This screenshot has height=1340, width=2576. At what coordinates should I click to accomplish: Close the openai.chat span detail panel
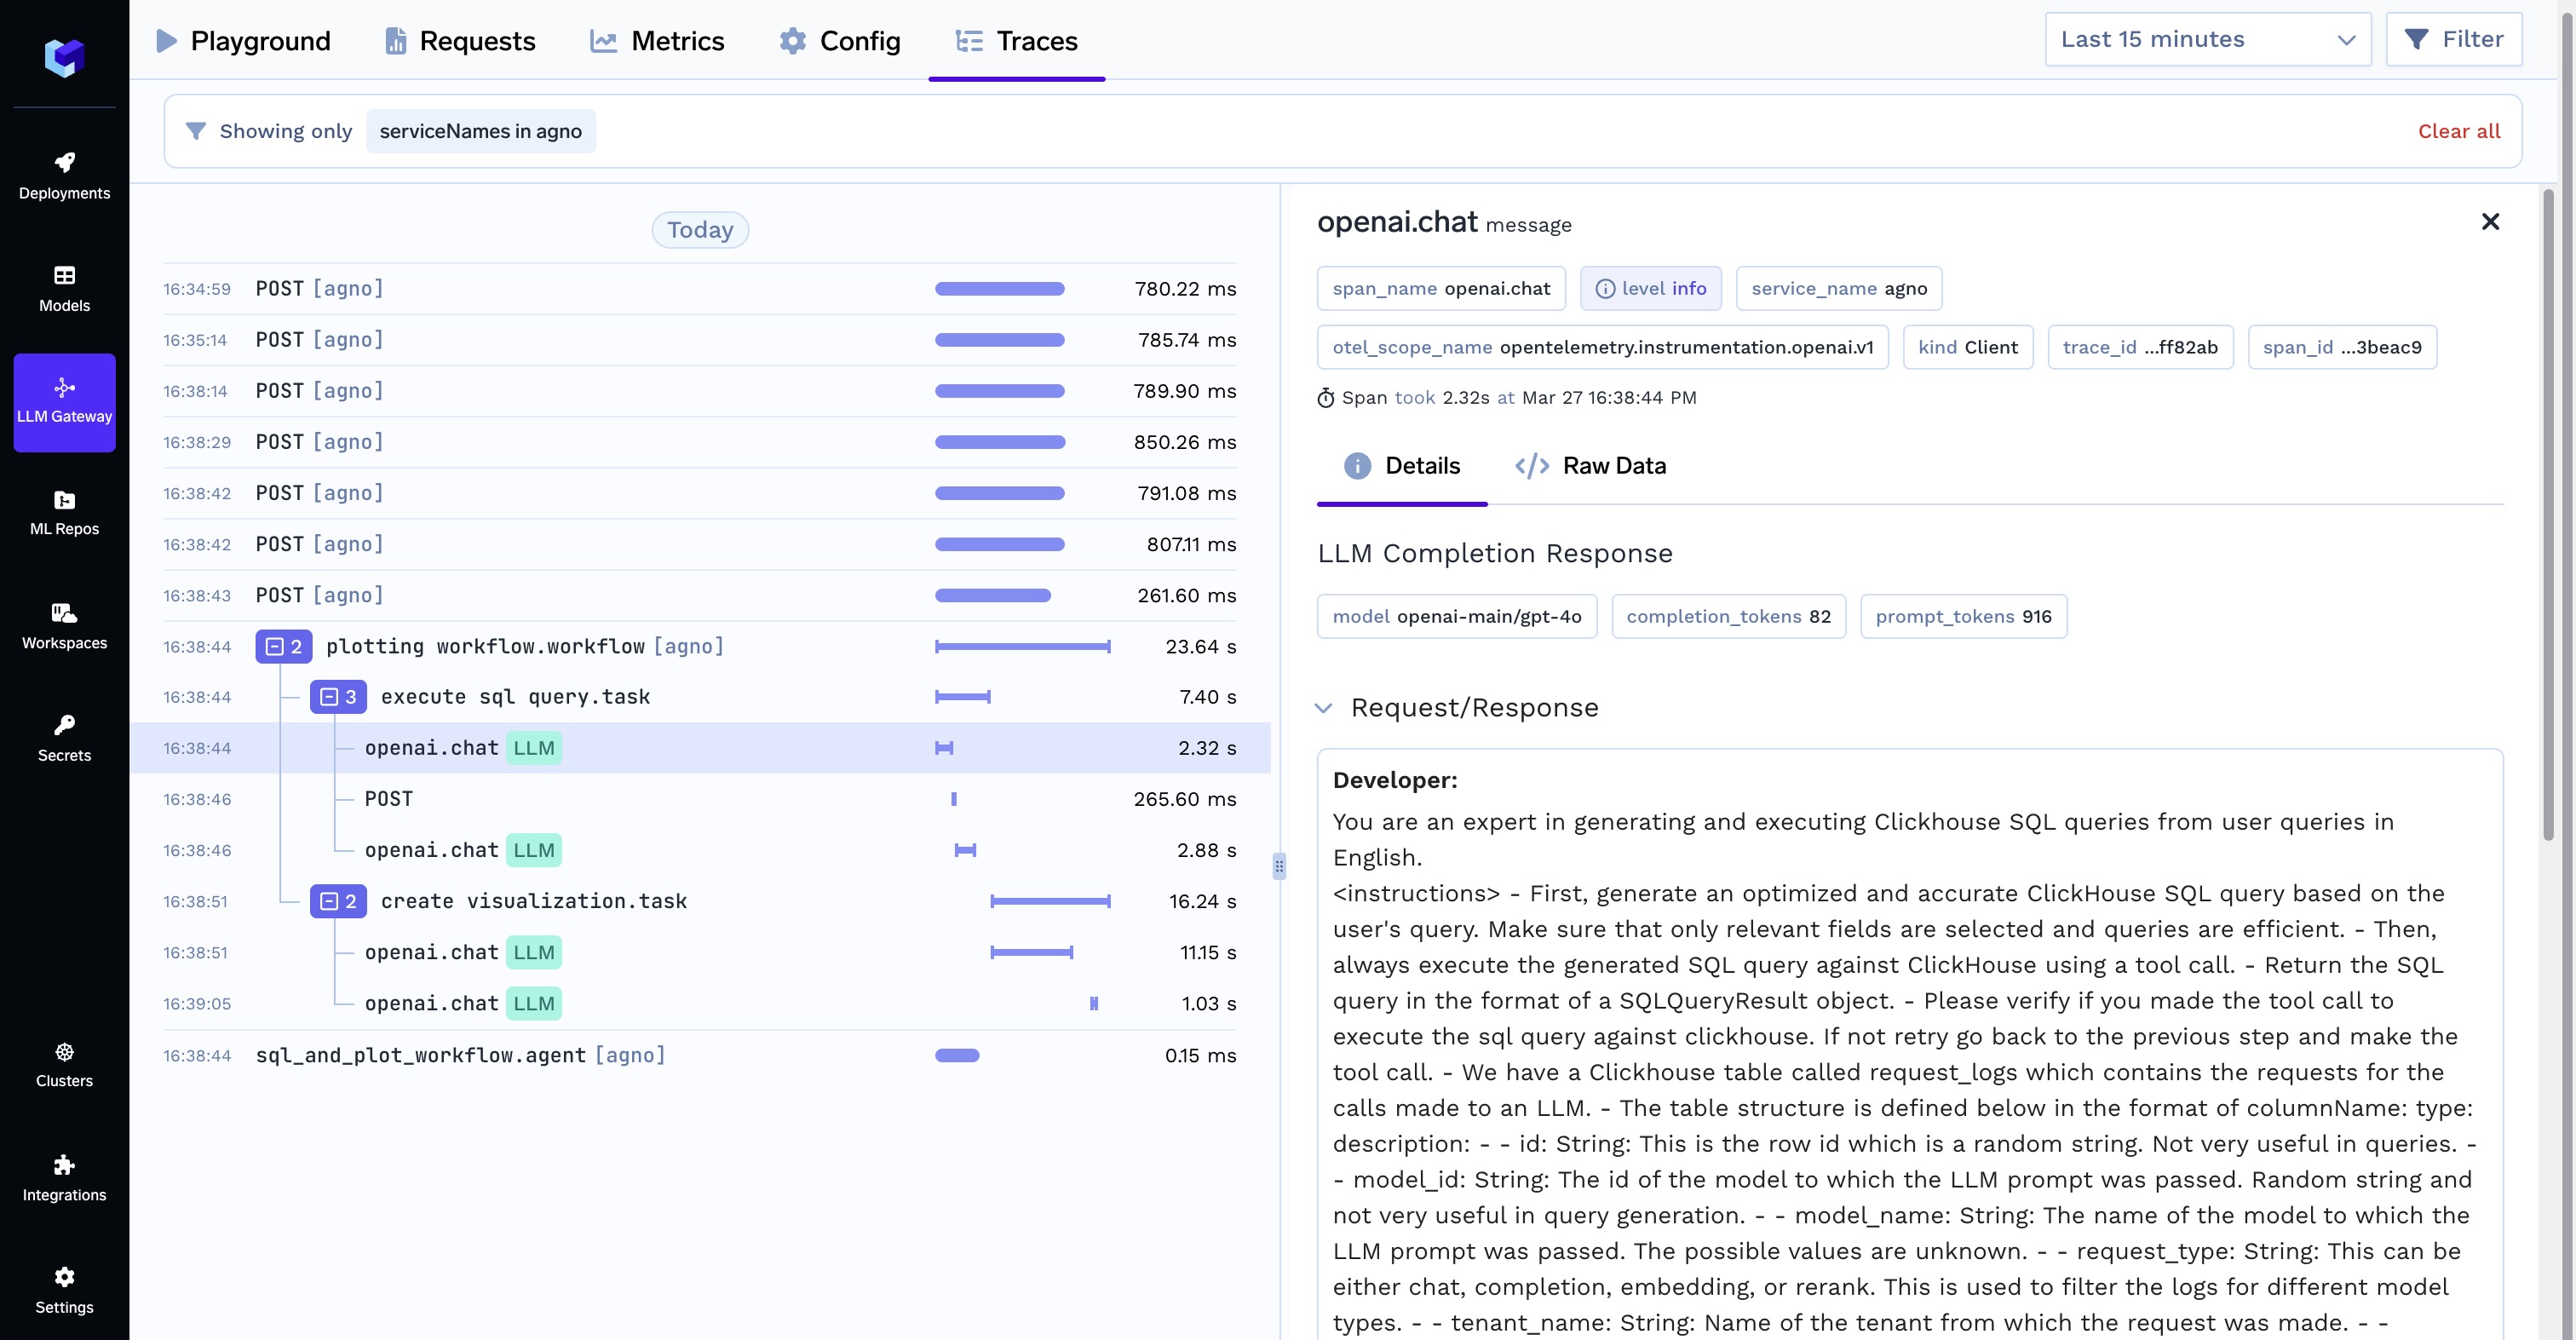pos(2491,222)
